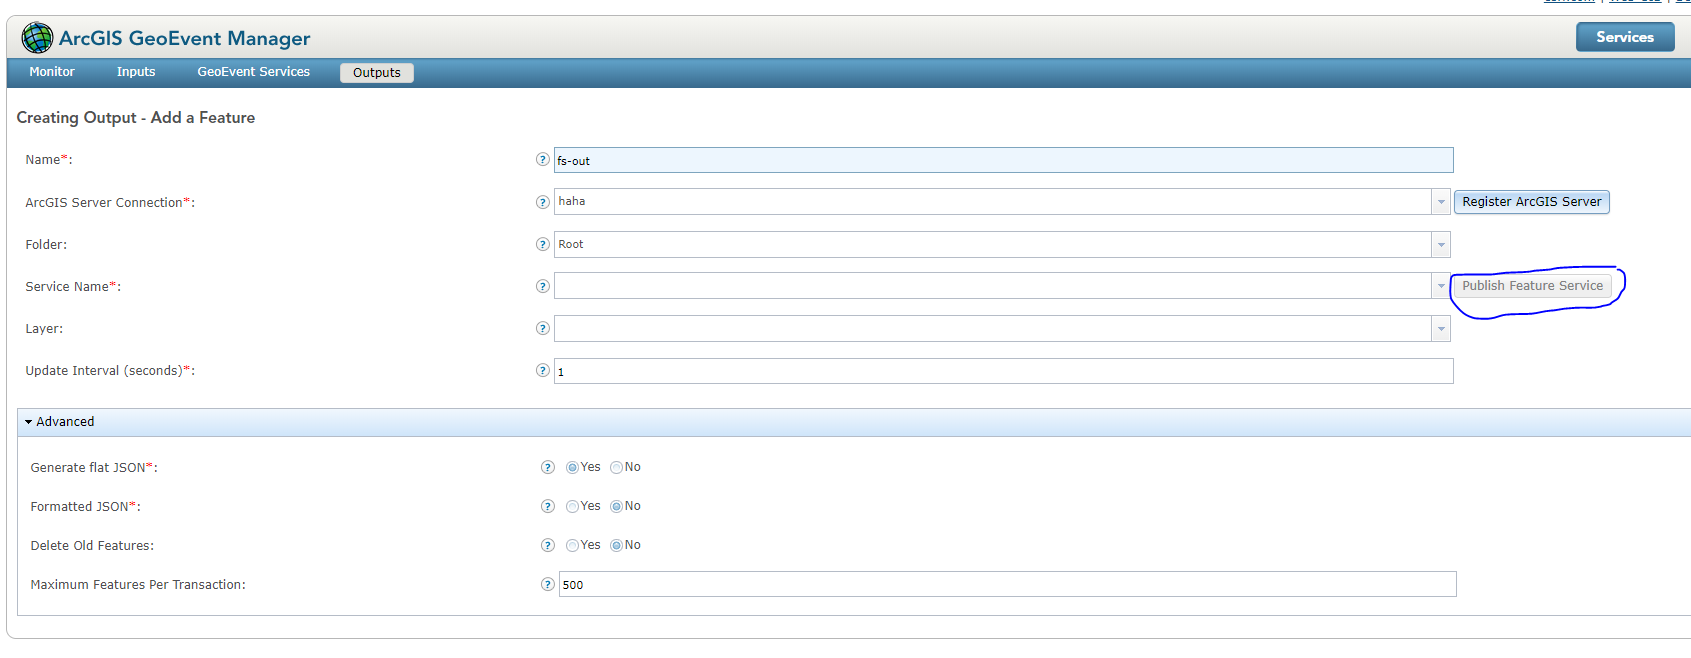Open help icon for Name field
The height and width of the screenshot is (658, 1691).
tap(543, 160)
